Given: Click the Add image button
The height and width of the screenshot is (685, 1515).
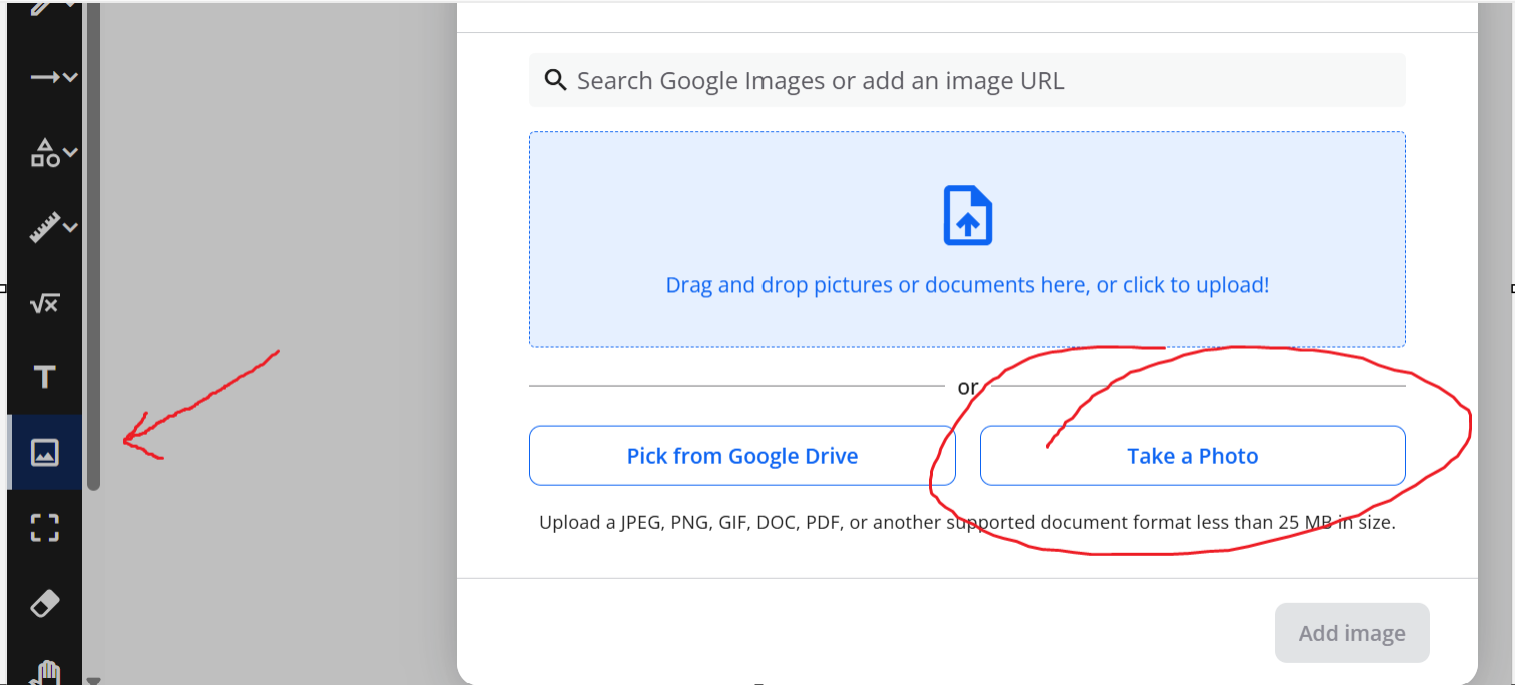Looking at the screenshot, I should 1351,633.
